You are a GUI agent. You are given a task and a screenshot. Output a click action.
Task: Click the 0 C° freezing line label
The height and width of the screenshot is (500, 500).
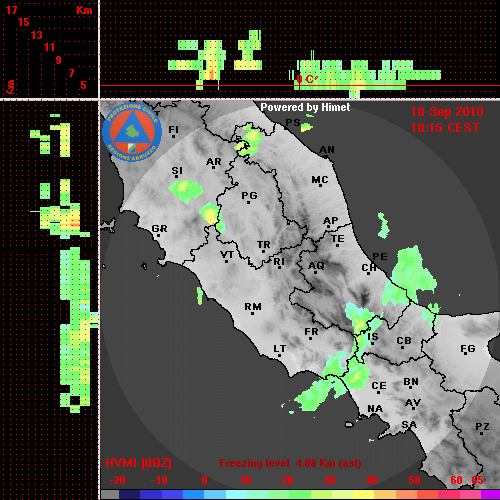coord(306,79)
